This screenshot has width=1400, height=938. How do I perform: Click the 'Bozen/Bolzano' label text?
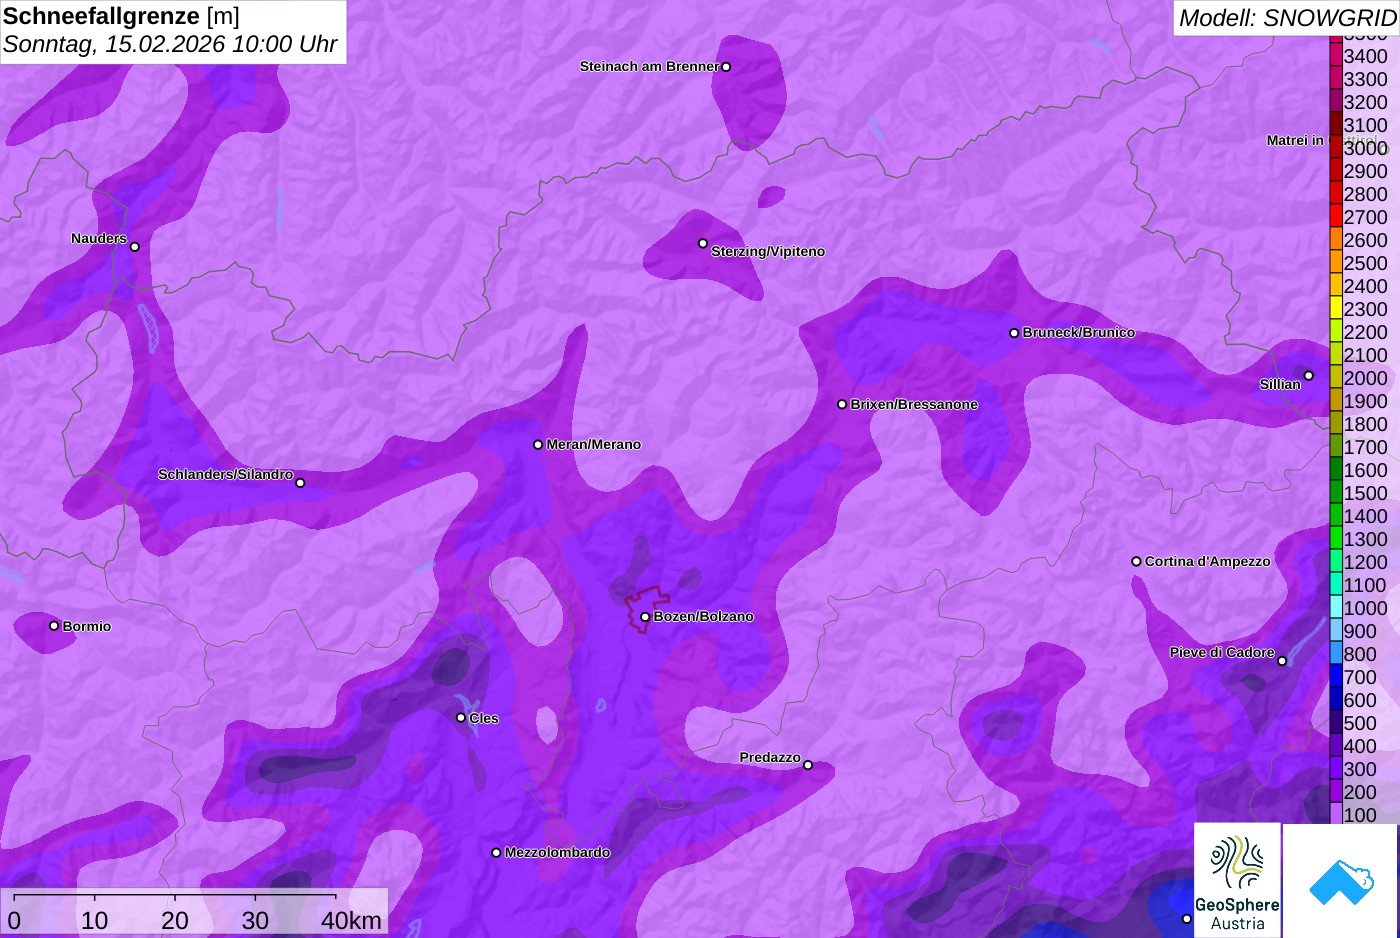click(x=704, y=617)
